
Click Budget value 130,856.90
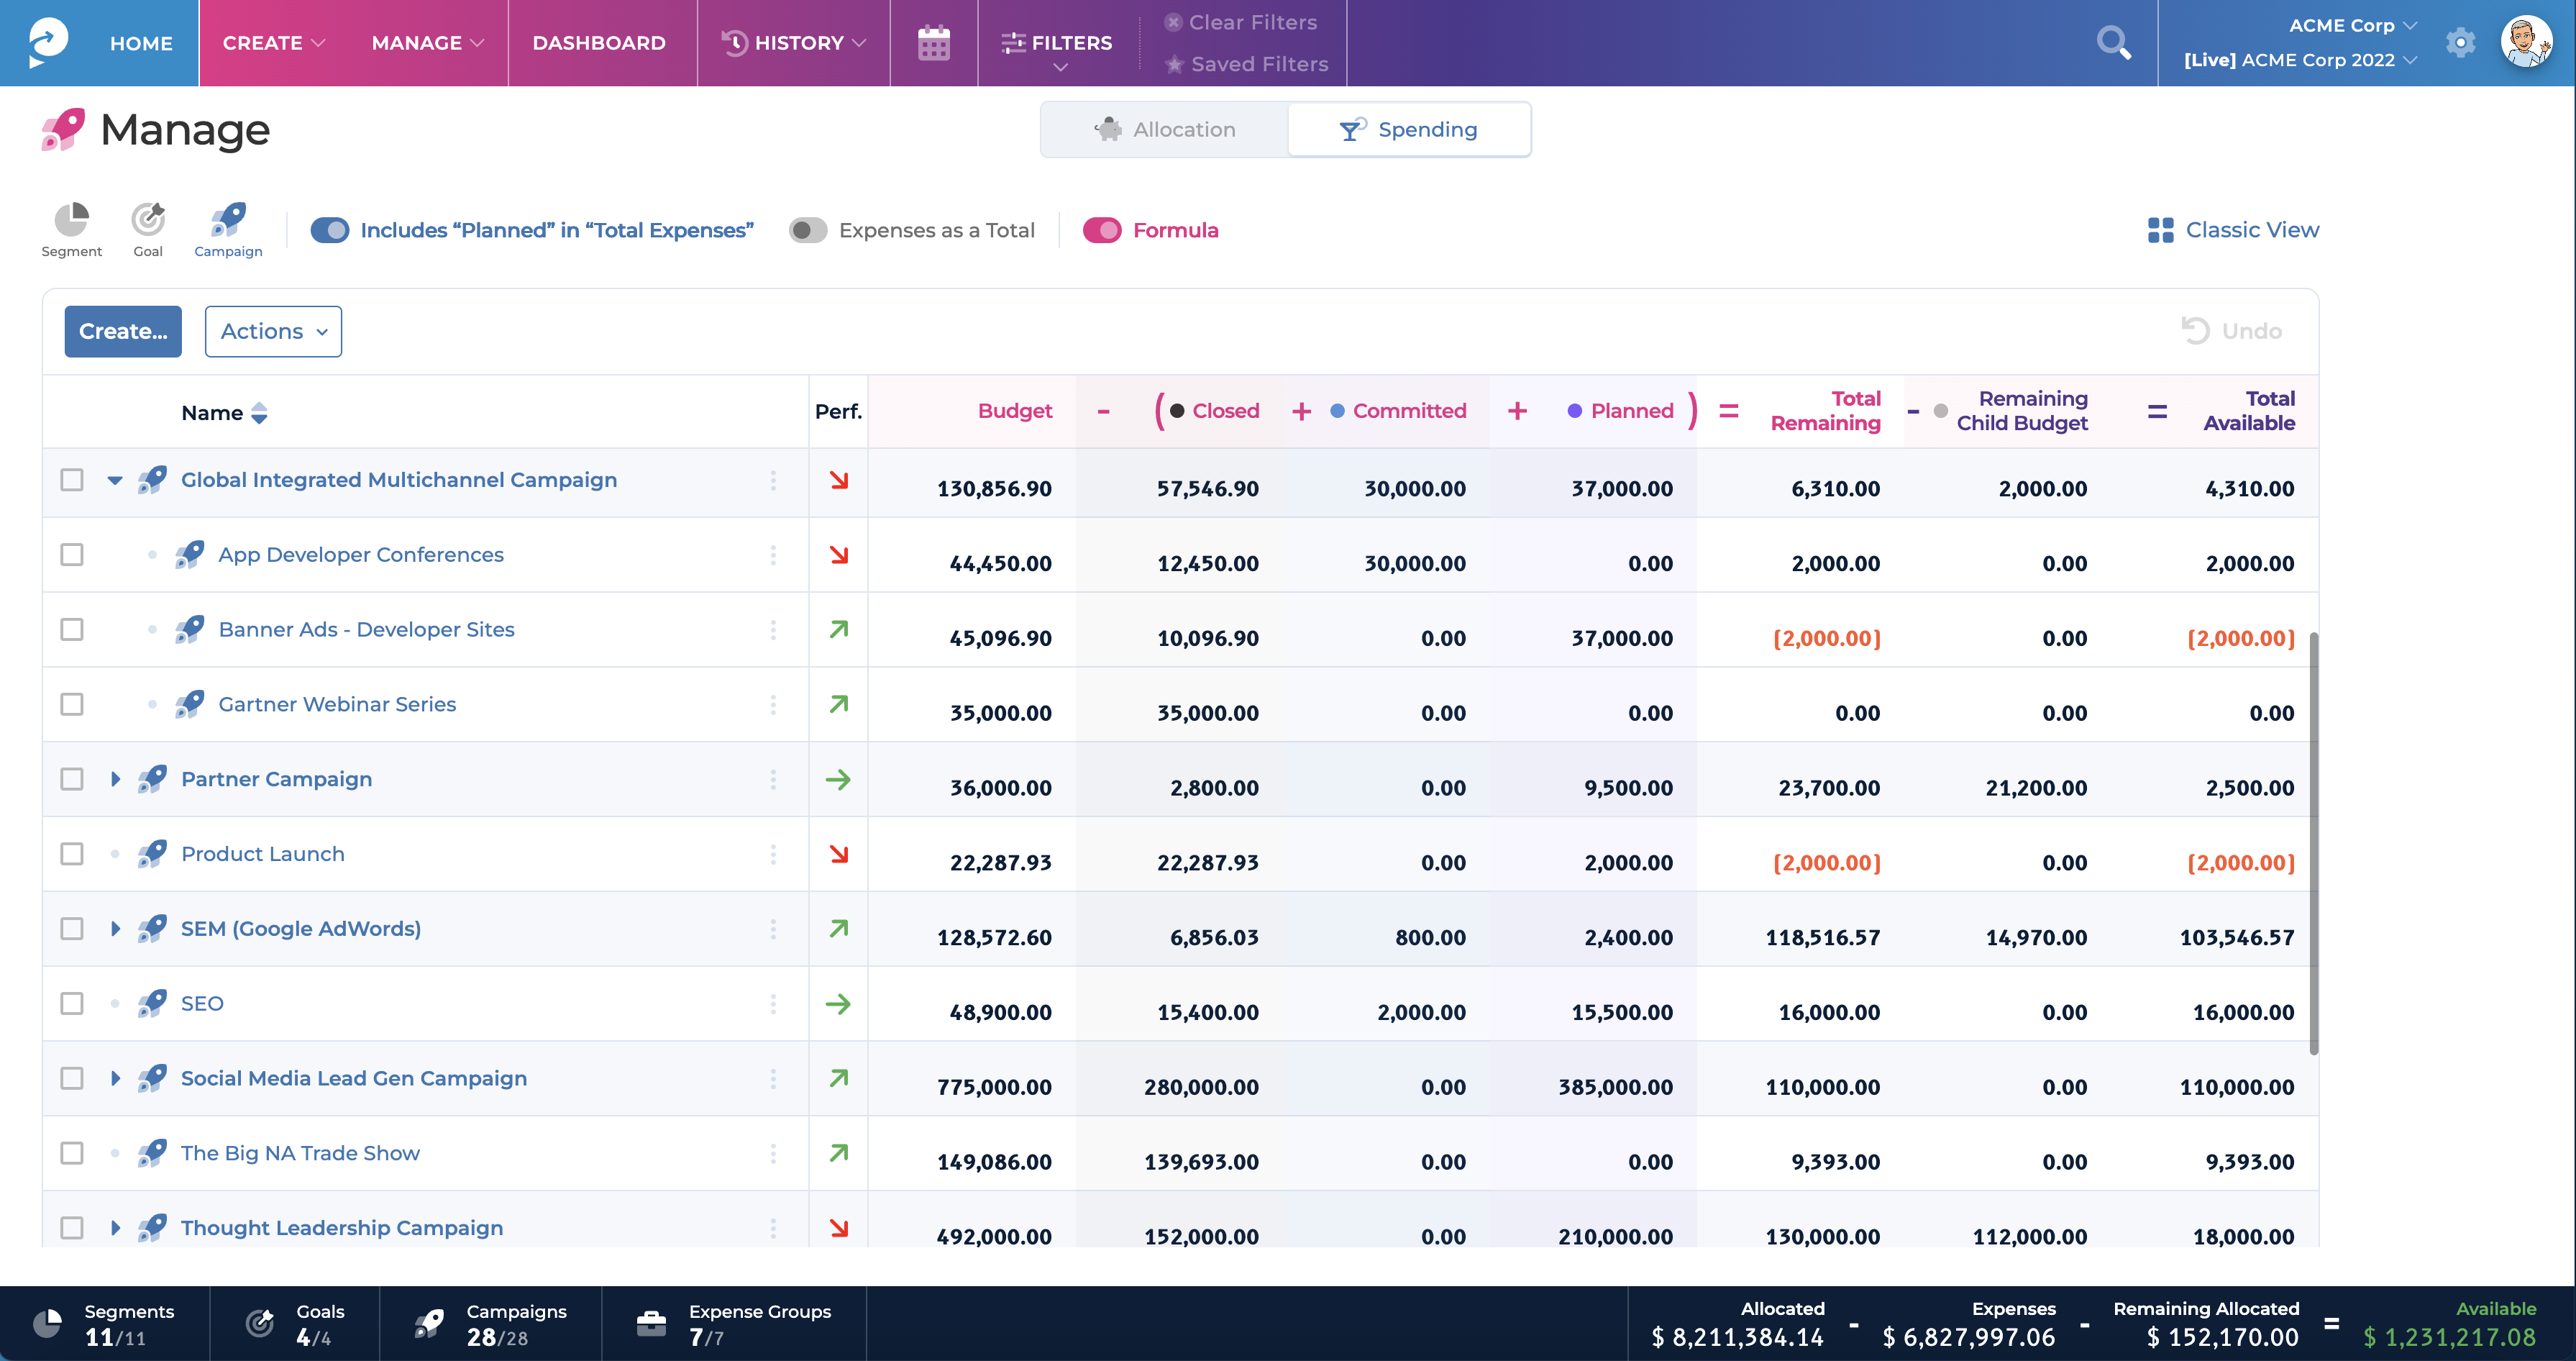[994, 489]
